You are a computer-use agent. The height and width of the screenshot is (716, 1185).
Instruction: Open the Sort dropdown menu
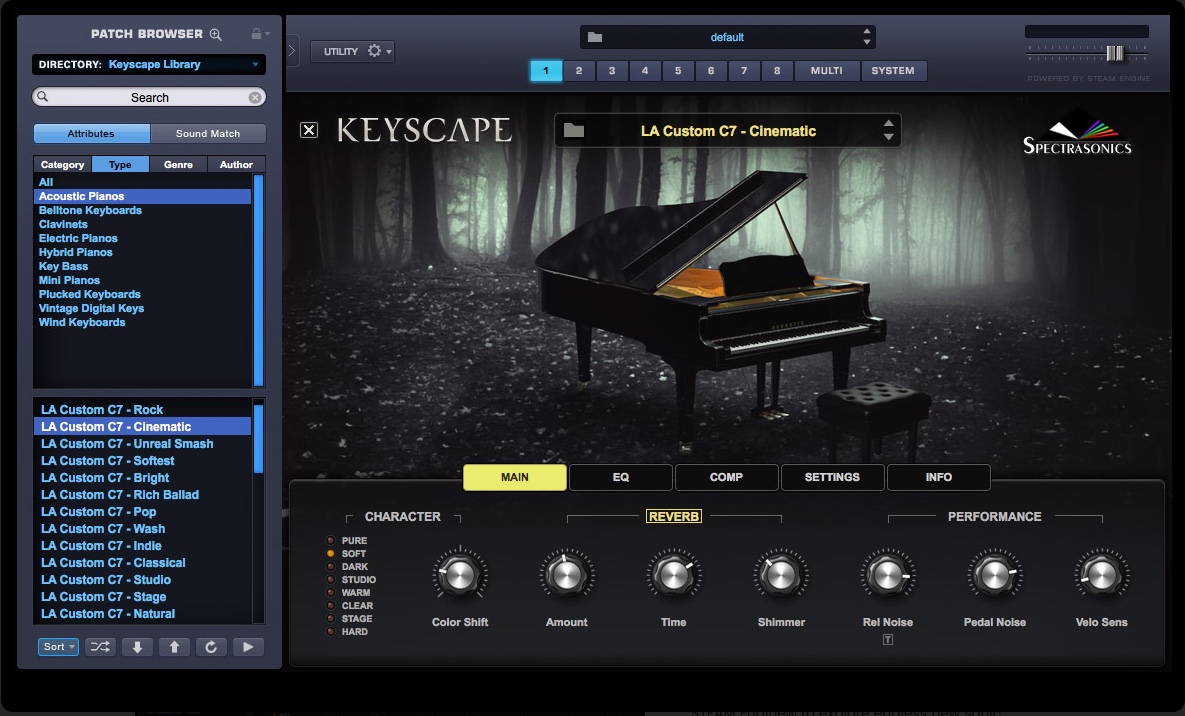pyautogui.click(x=59, y=647)
